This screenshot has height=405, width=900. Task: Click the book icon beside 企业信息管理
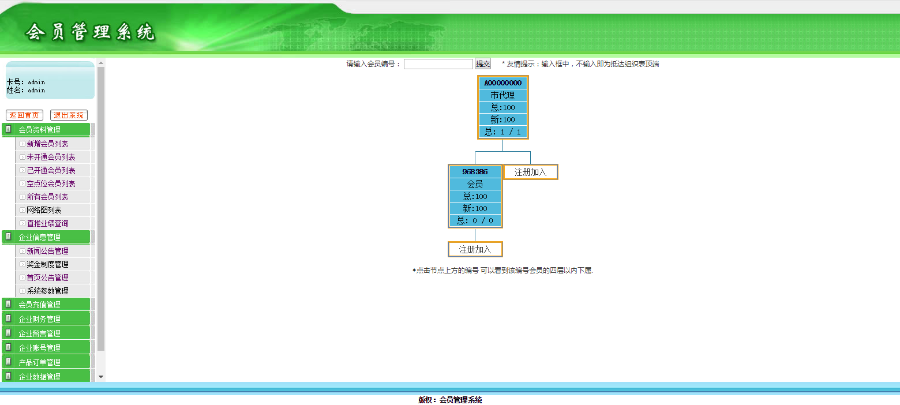[8, 236]
